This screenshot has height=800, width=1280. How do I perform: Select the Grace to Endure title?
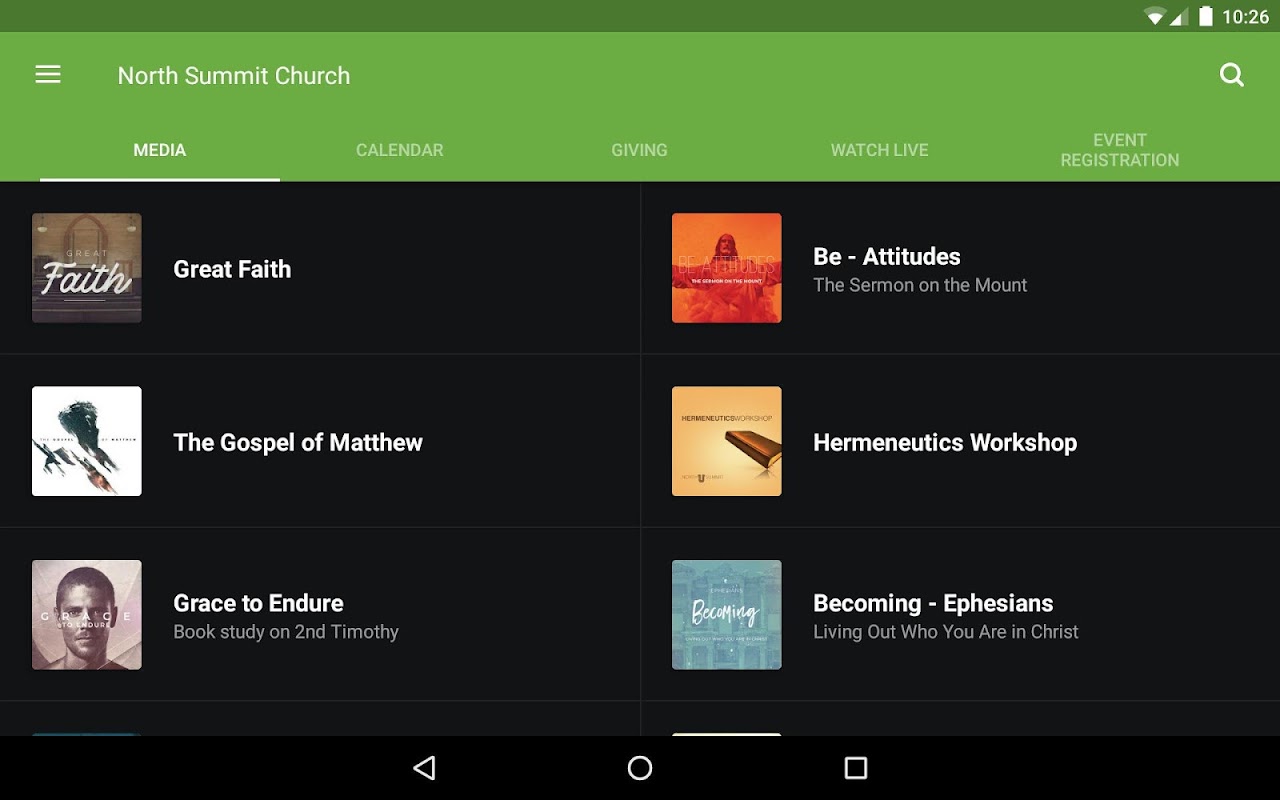[x=258, y=603]
